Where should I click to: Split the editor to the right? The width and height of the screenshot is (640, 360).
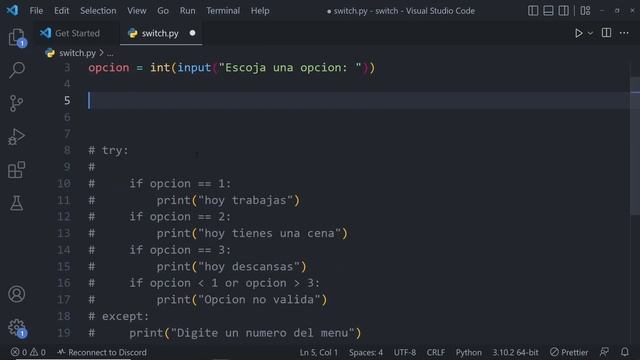607,33
